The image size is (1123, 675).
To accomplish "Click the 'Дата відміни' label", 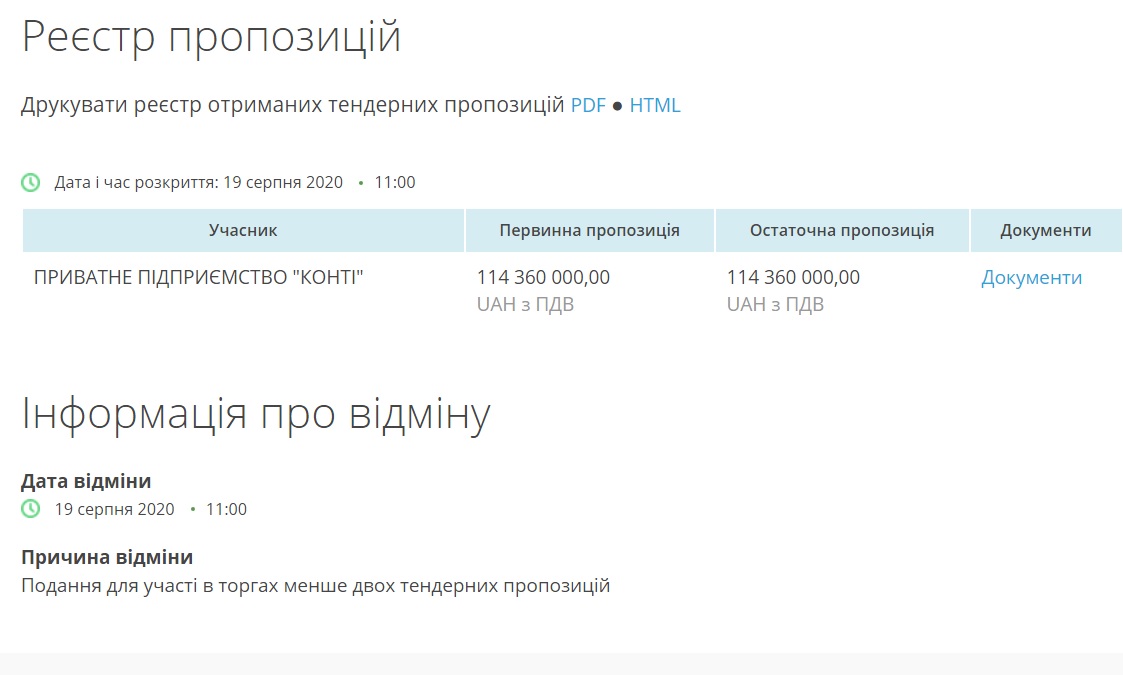I will coord(86,481).
